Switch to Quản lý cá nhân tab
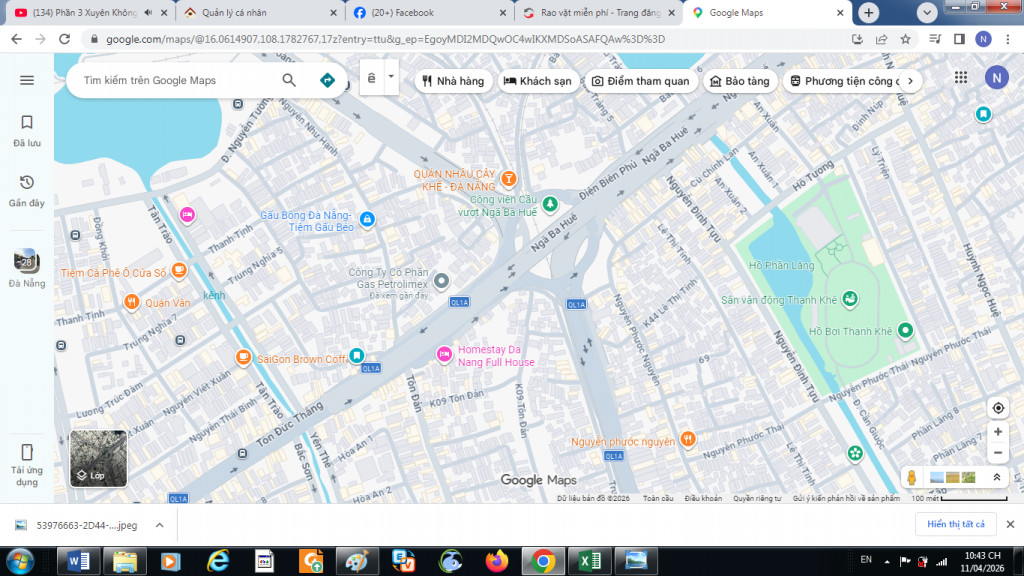Image resolution: width=1024 pixels, height=576 pixels. [x=255, y=13]
